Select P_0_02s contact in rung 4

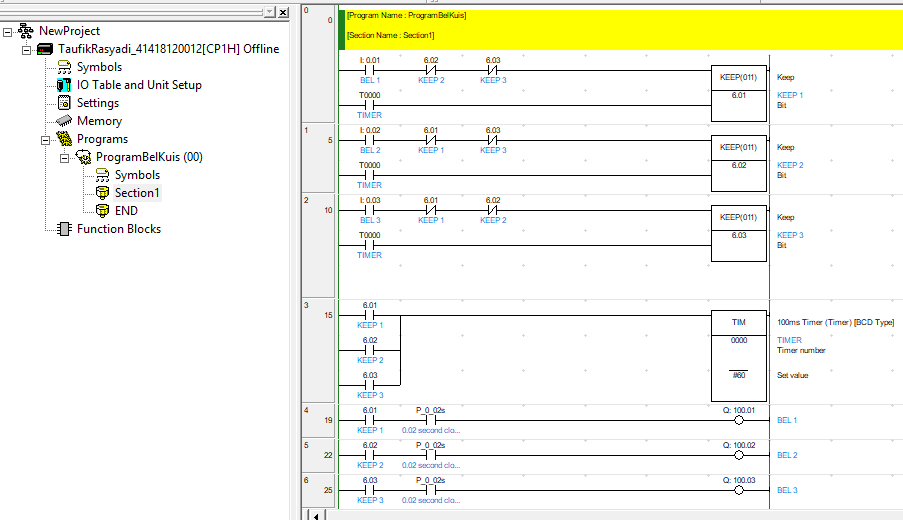(431, 420)
